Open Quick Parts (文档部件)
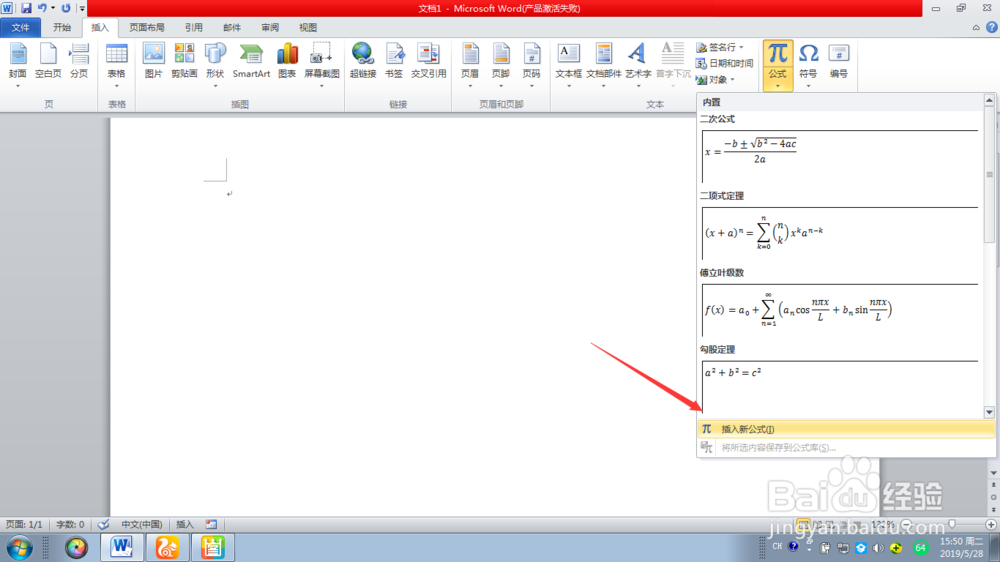This screenshot has height=562, width=1000. pos(603,65)
